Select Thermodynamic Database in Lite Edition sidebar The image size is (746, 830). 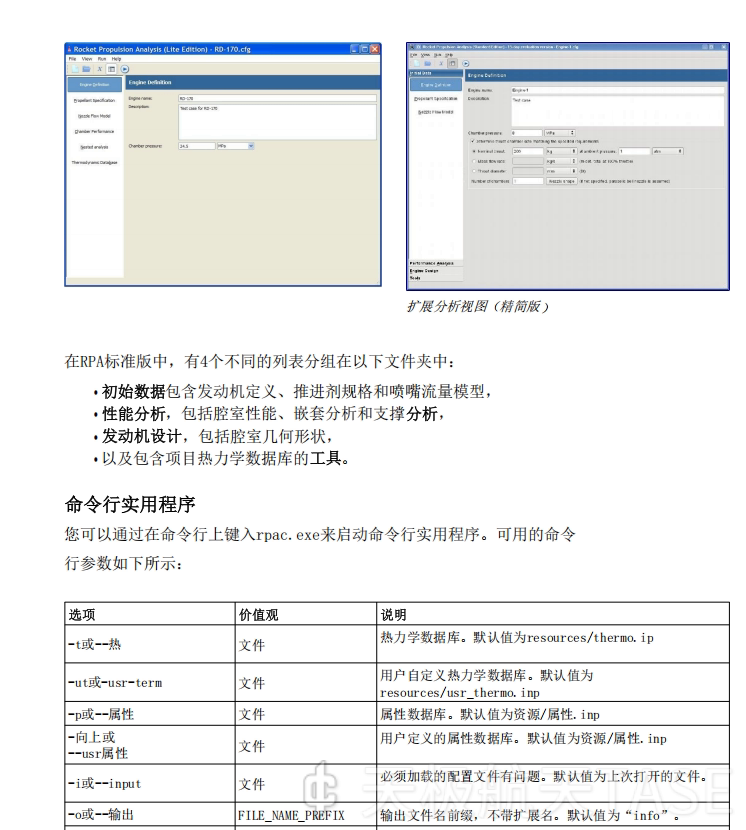pyautogui.click(x=94, y=163)
